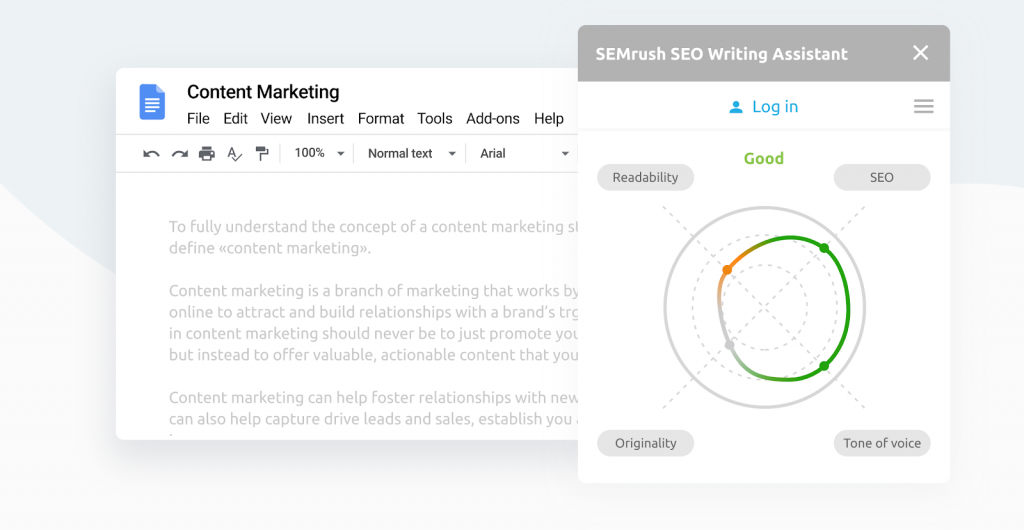Expand the 100% zoom dropdown

click(319, 153)
